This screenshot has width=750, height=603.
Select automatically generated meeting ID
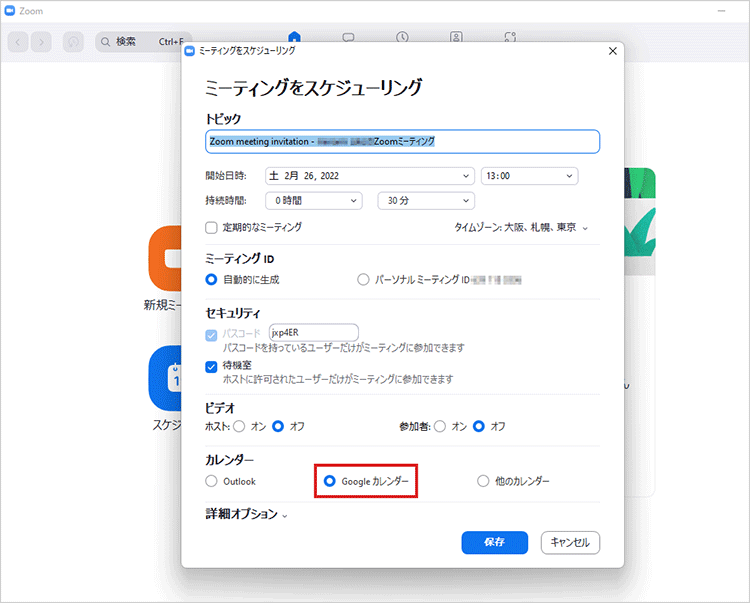[211, 280]
